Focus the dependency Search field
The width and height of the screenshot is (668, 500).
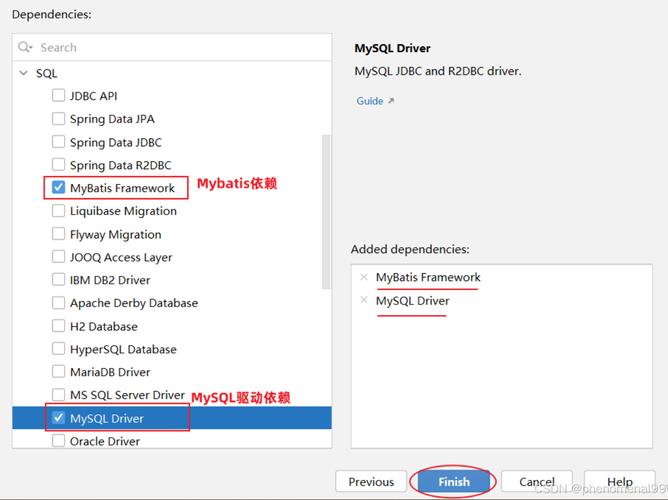[x=172, y=47]
